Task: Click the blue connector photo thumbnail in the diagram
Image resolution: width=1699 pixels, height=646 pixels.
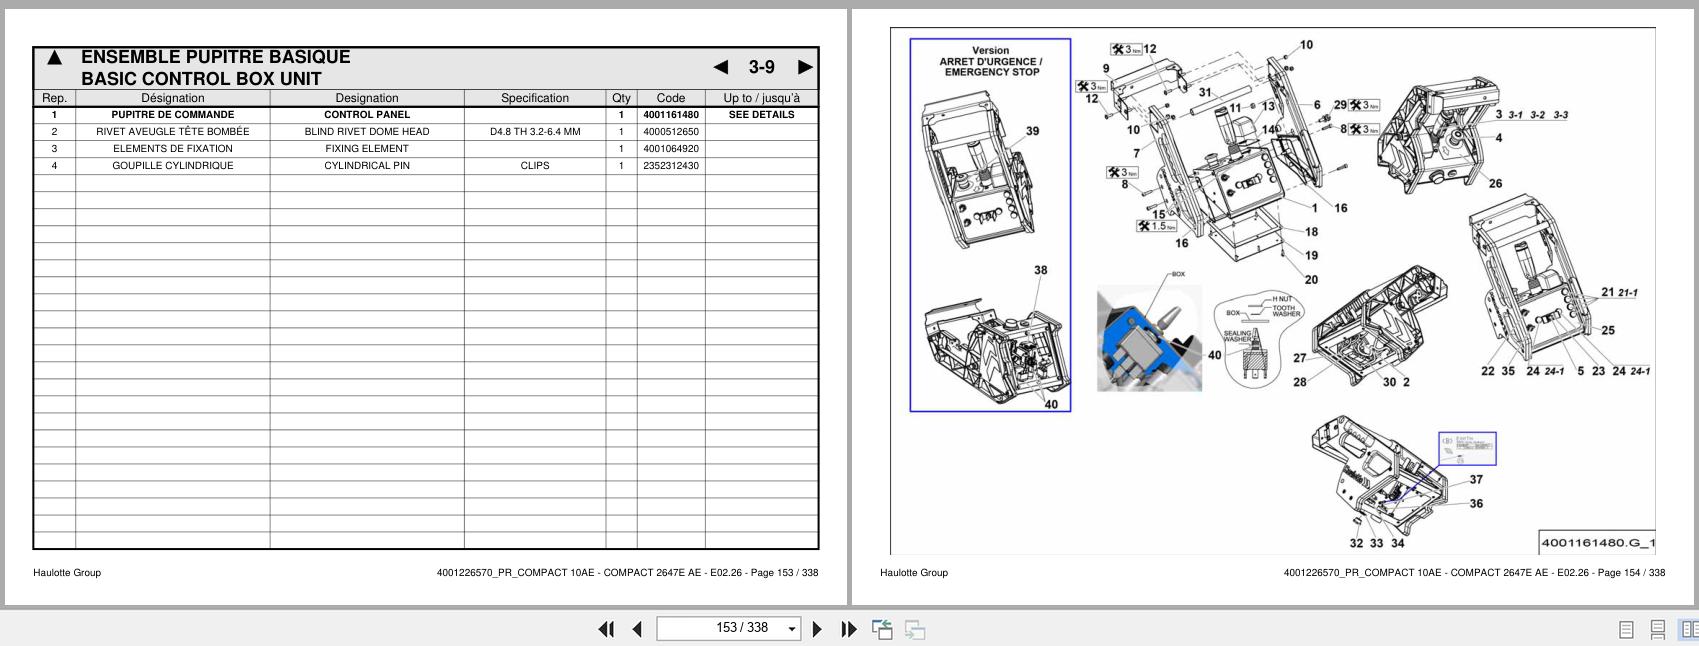Action: pos(1149,338)
